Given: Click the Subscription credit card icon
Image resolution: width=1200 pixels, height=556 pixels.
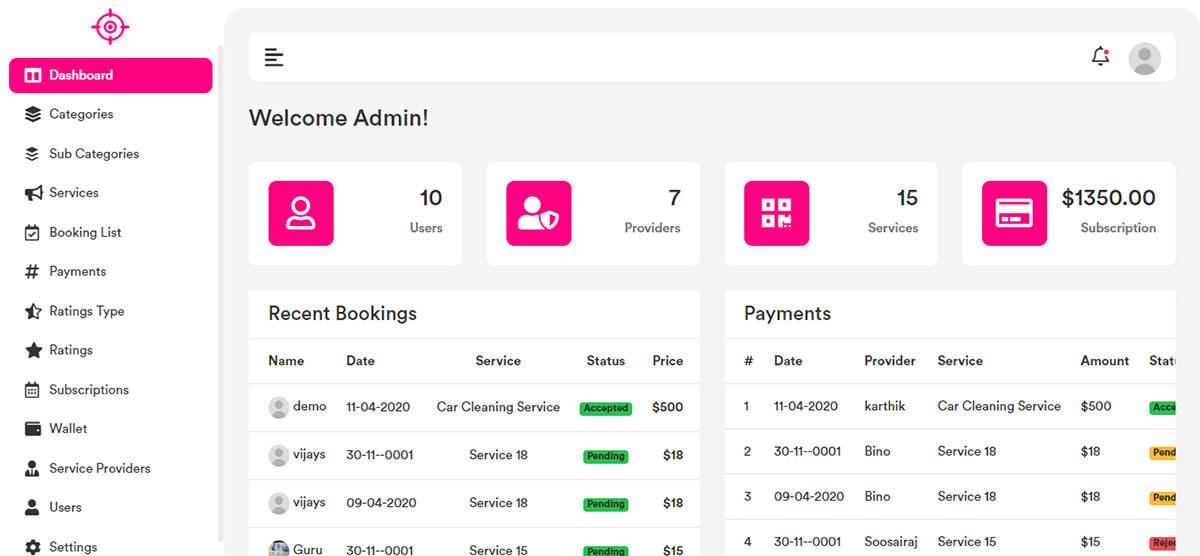Looking at the screenshot, I should (x=1014, y=213).
